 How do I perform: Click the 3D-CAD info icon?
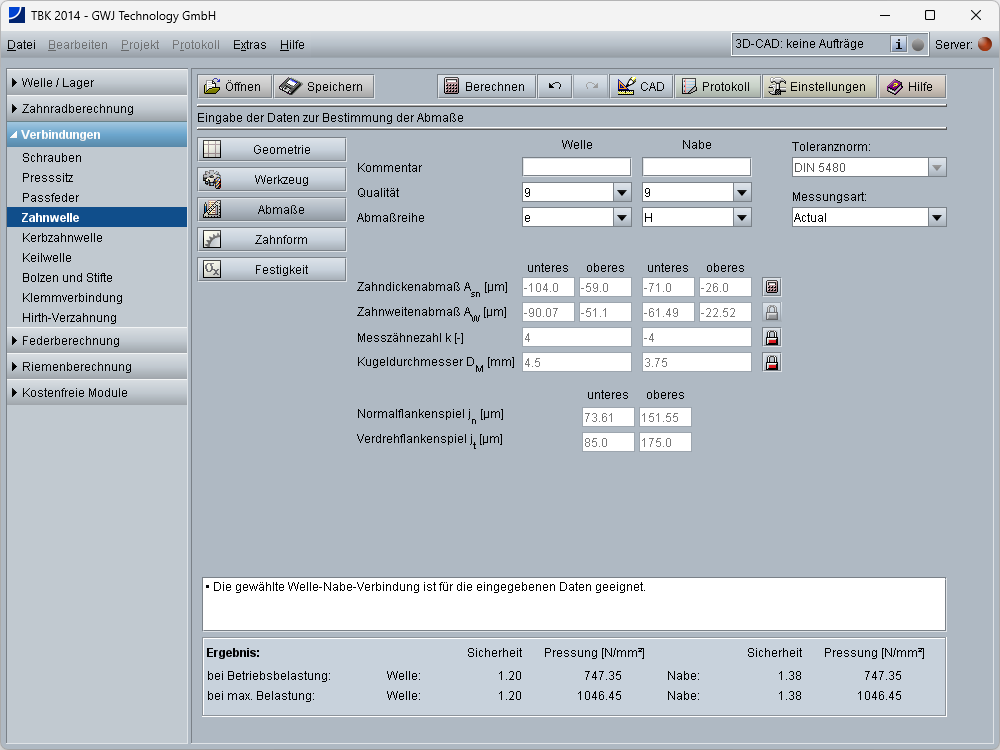point(898,44)
